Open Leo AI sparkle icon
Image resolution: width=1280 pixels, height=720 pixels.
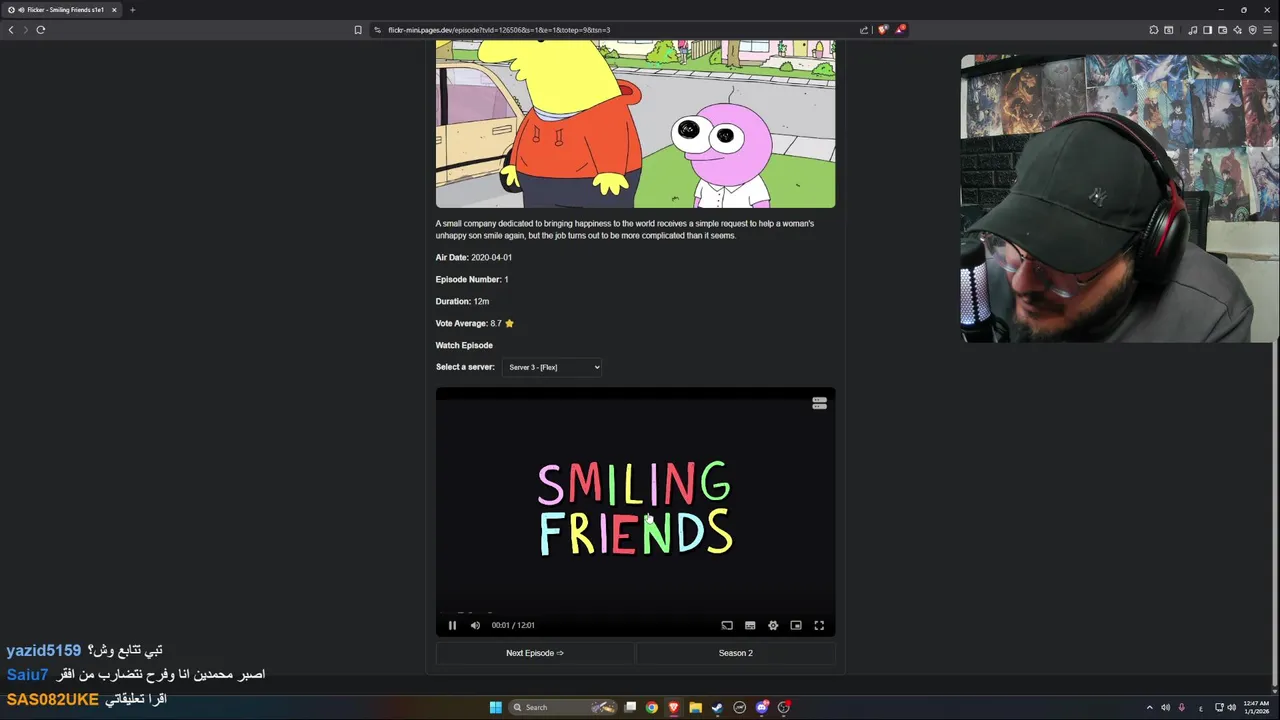(1238, 30)
